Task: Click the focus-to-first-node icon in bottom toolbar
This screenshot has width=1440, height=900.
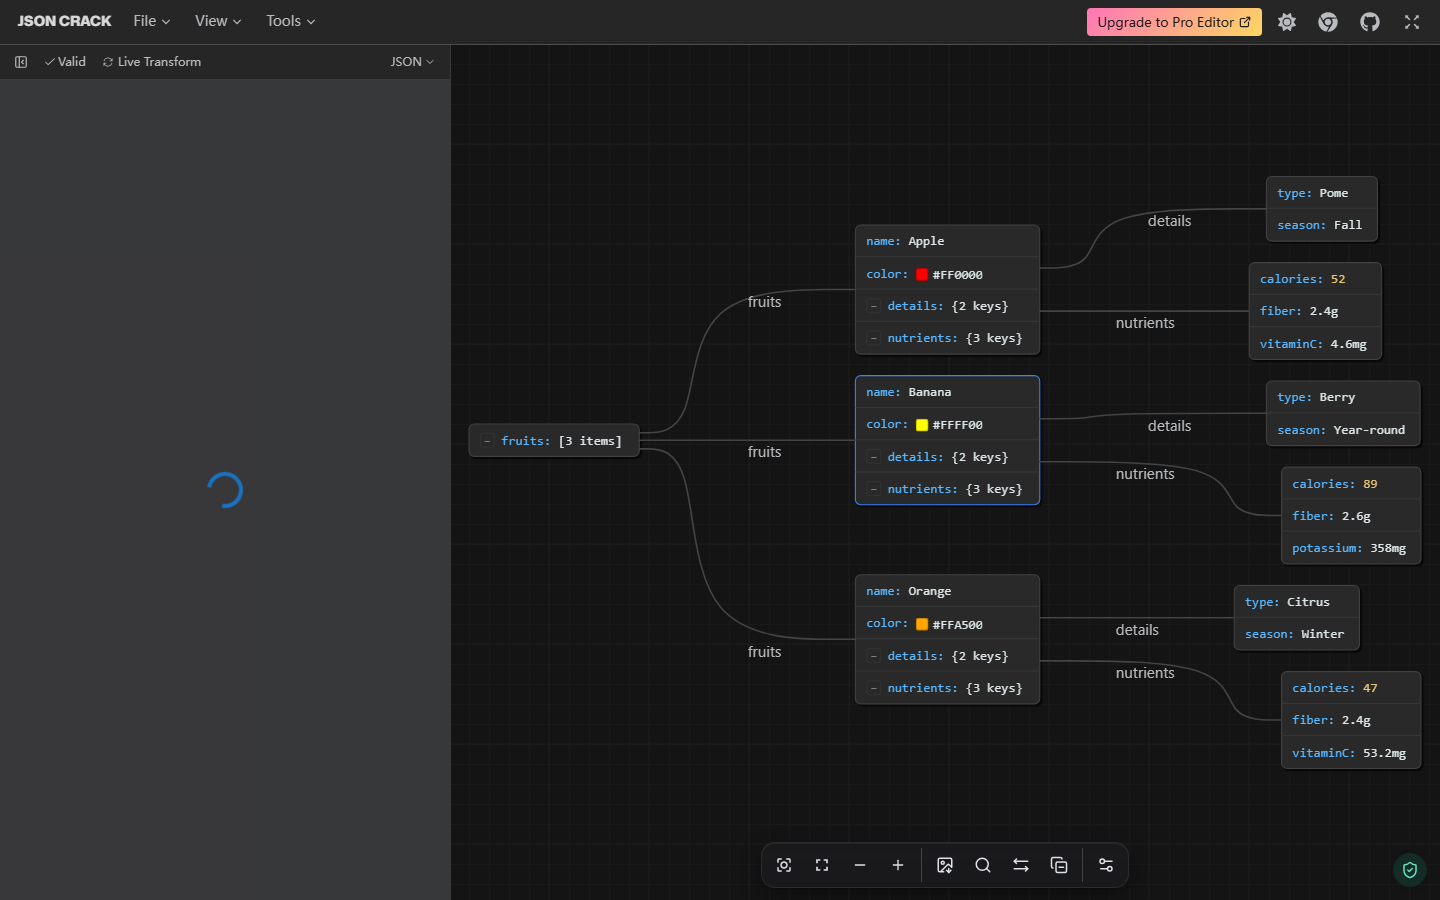Action: [784, 865]
